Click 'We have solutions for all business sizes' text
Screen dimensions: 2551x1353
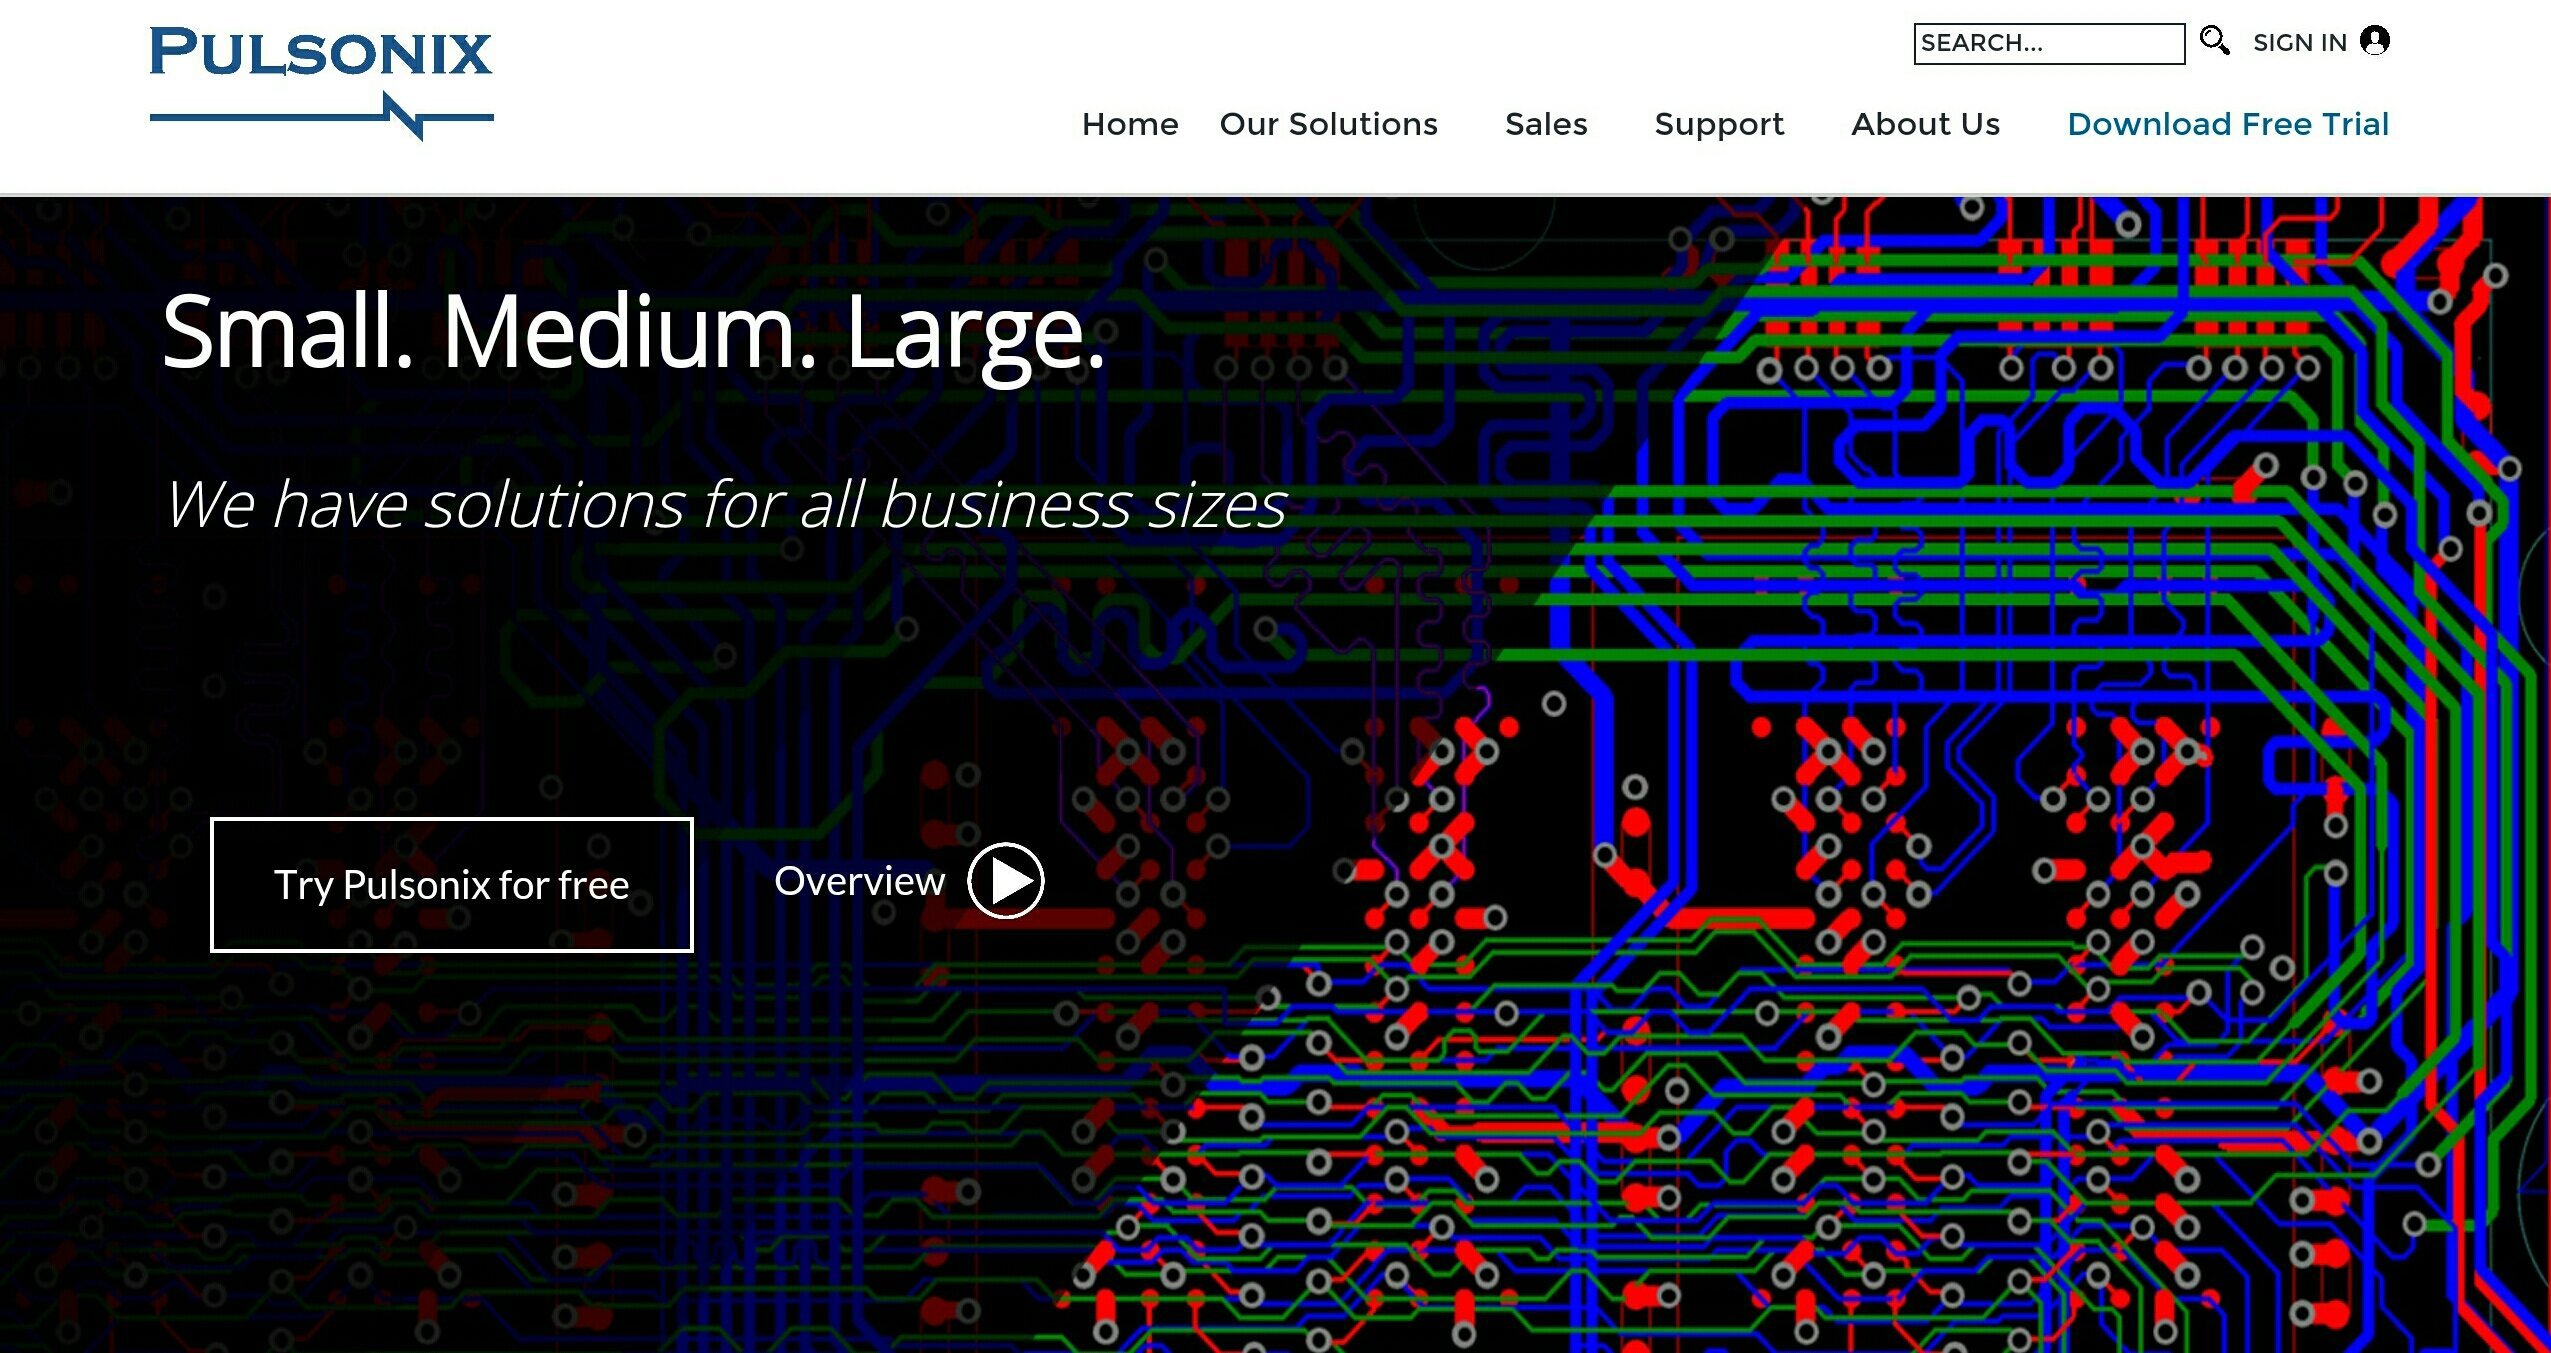click(x=726, y=504)
